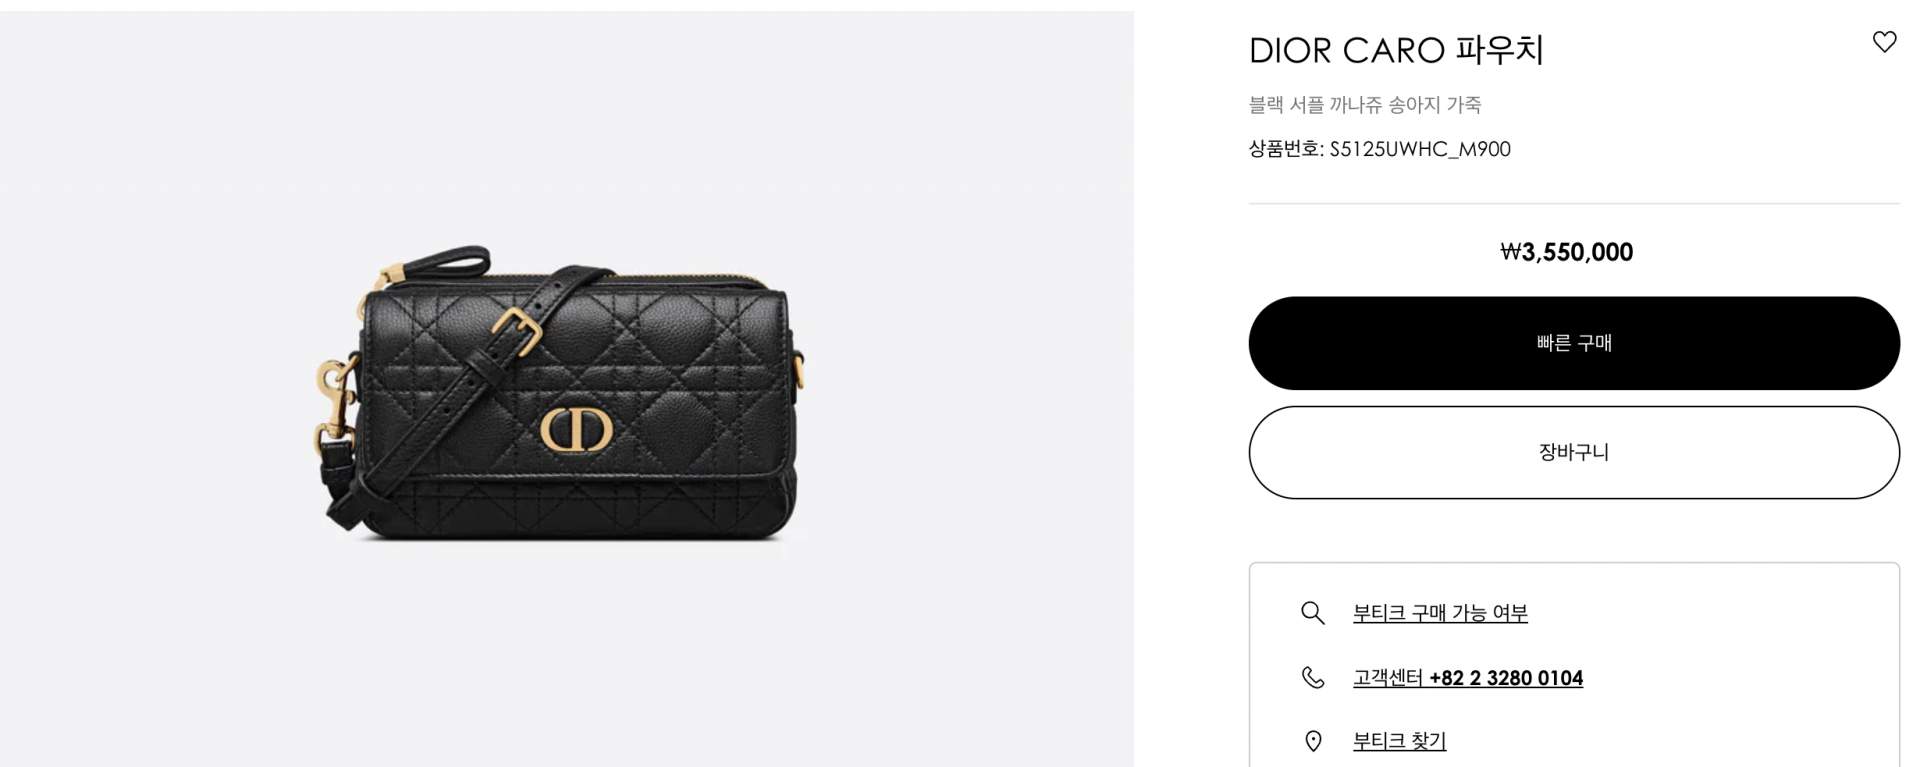Click the 상품번호 label text
This screenshot has width=1920, height=767.
[1286, 149]
